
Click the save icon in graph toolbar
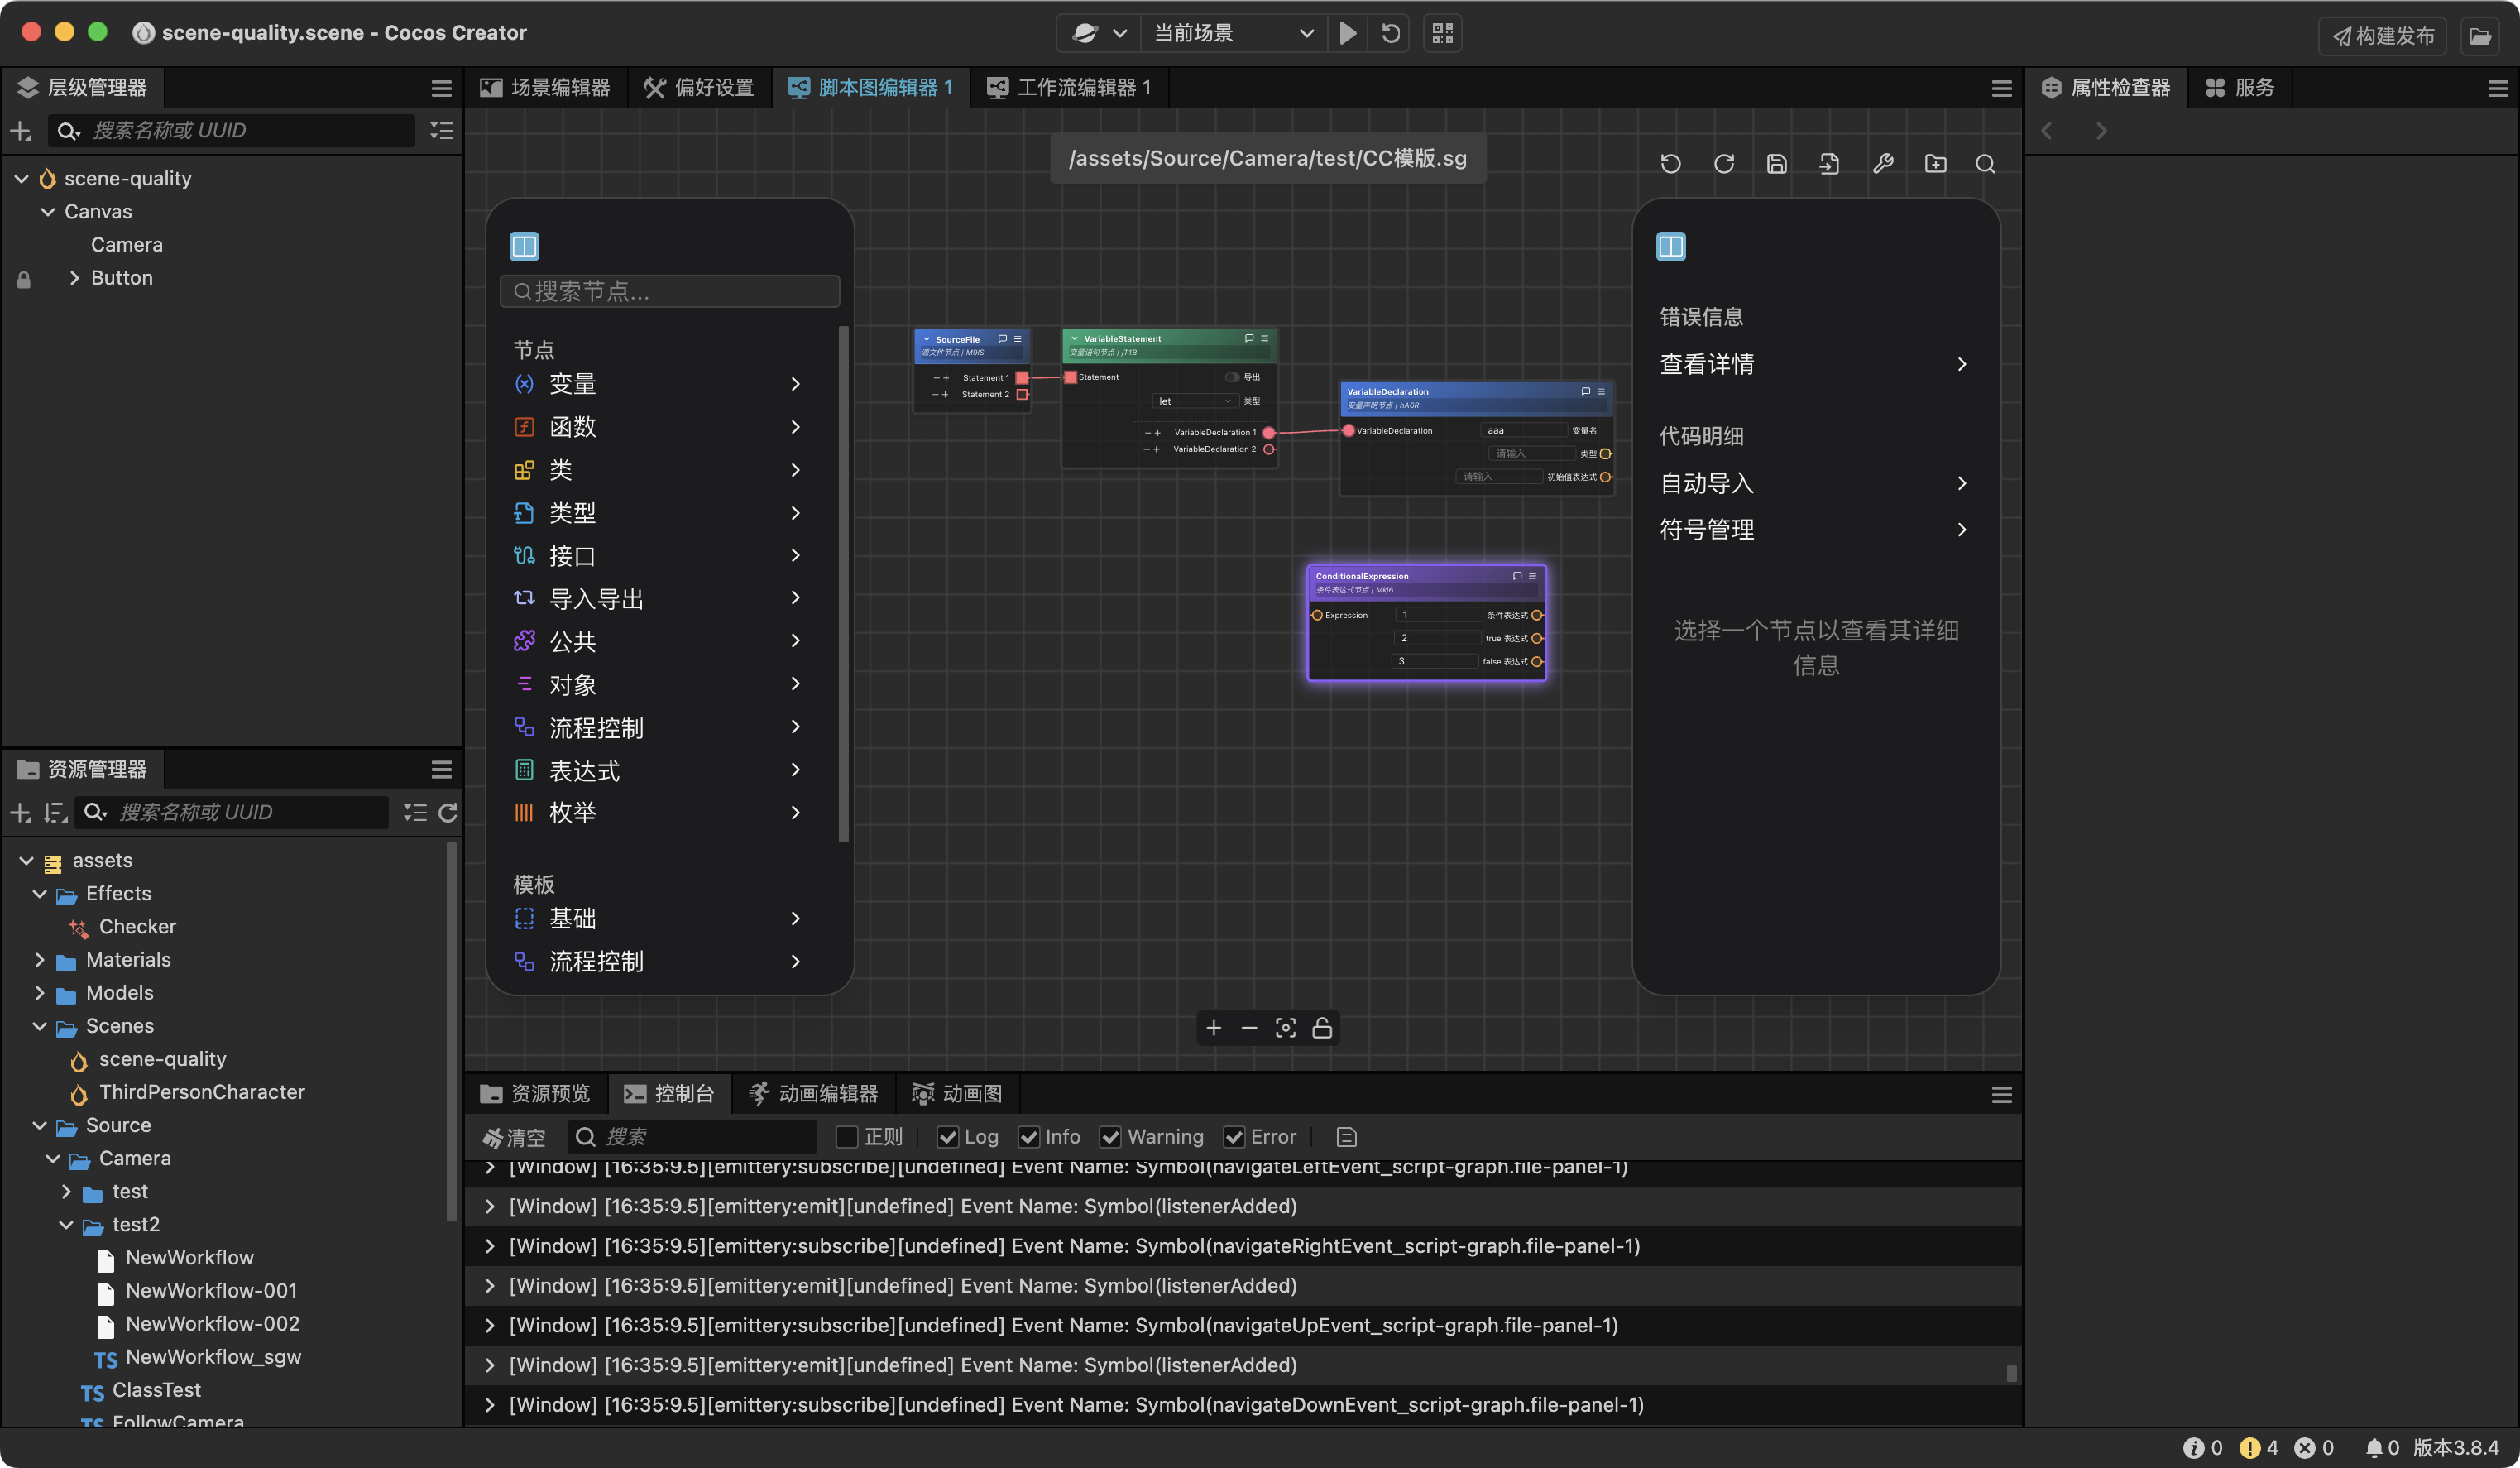[1776, 164]
